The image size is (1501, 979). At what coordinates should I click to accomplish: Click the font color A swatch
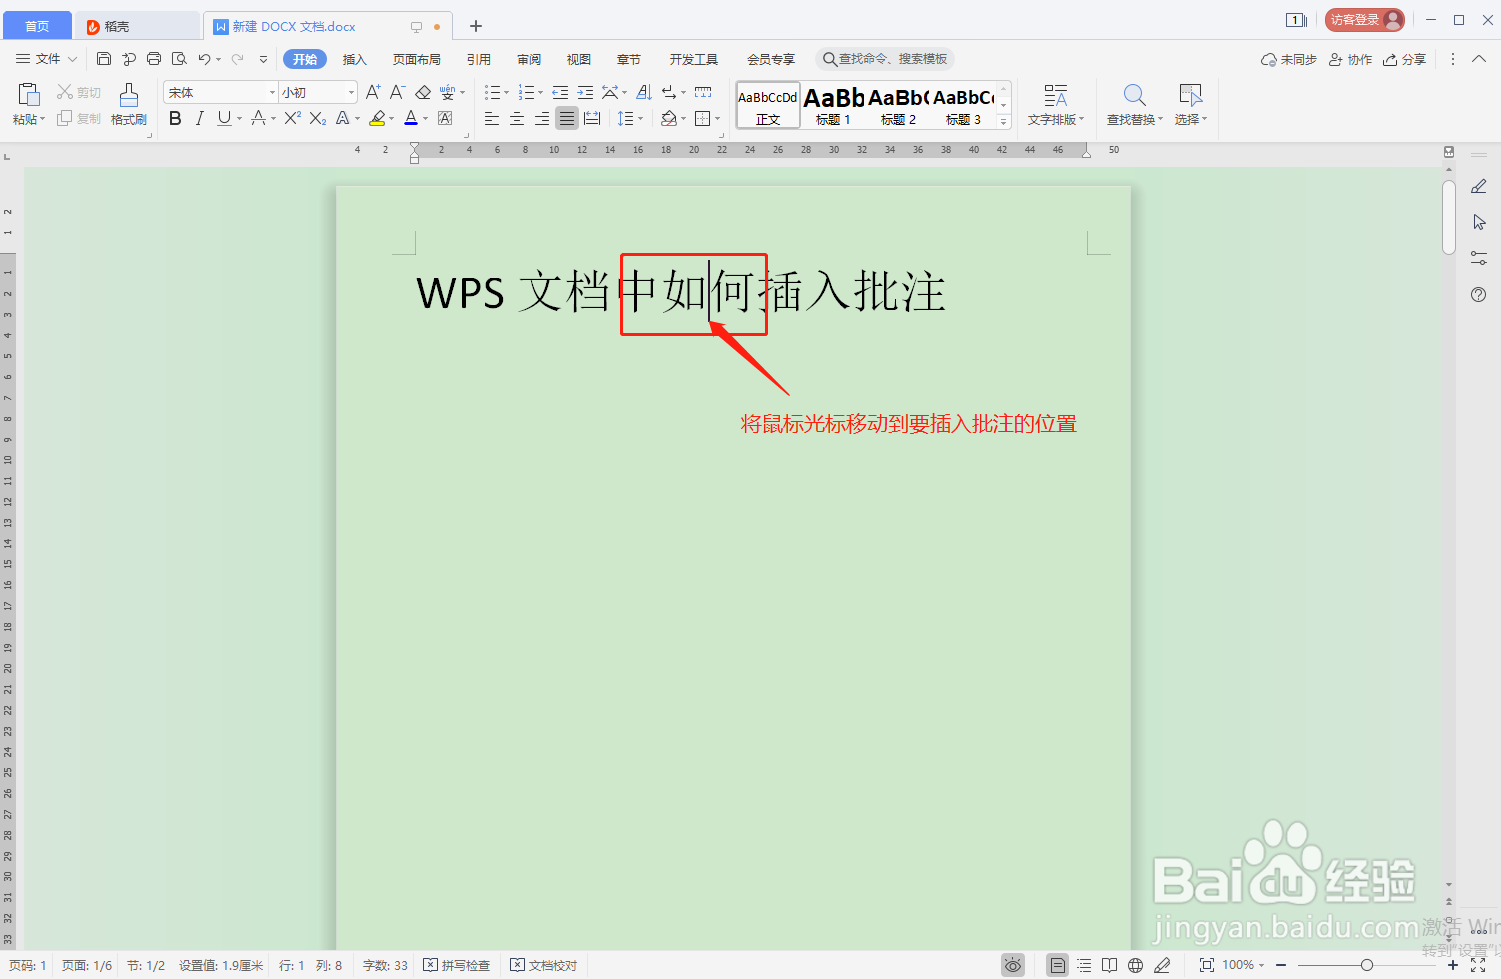coord(411,119)
